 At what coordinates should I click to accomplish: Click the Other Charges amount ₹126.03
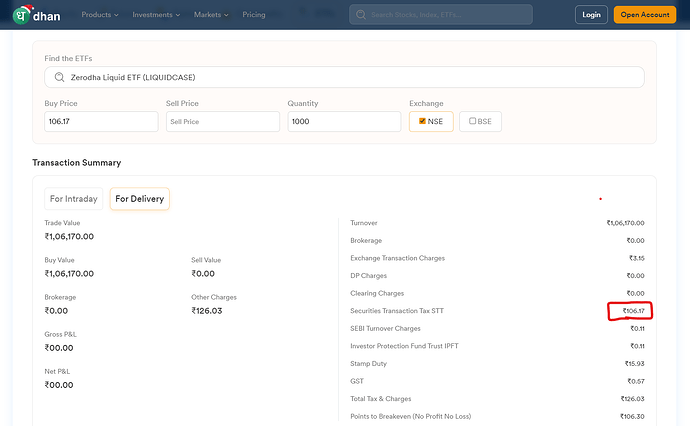point(207,311)
